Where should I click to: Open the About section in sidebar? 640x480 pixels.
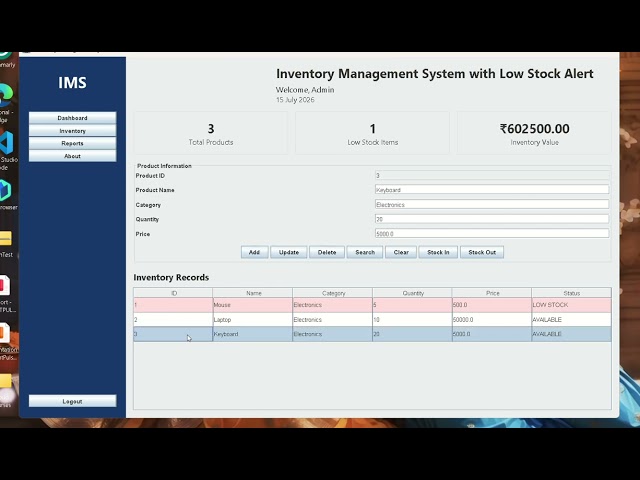[72, 156]
